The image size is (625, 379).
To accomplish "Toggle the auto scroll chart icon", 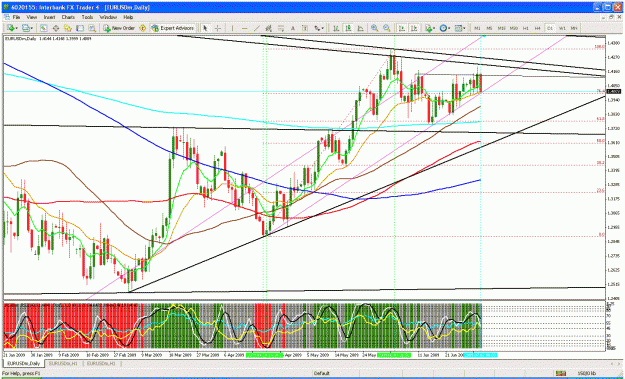I will (402, 28).
